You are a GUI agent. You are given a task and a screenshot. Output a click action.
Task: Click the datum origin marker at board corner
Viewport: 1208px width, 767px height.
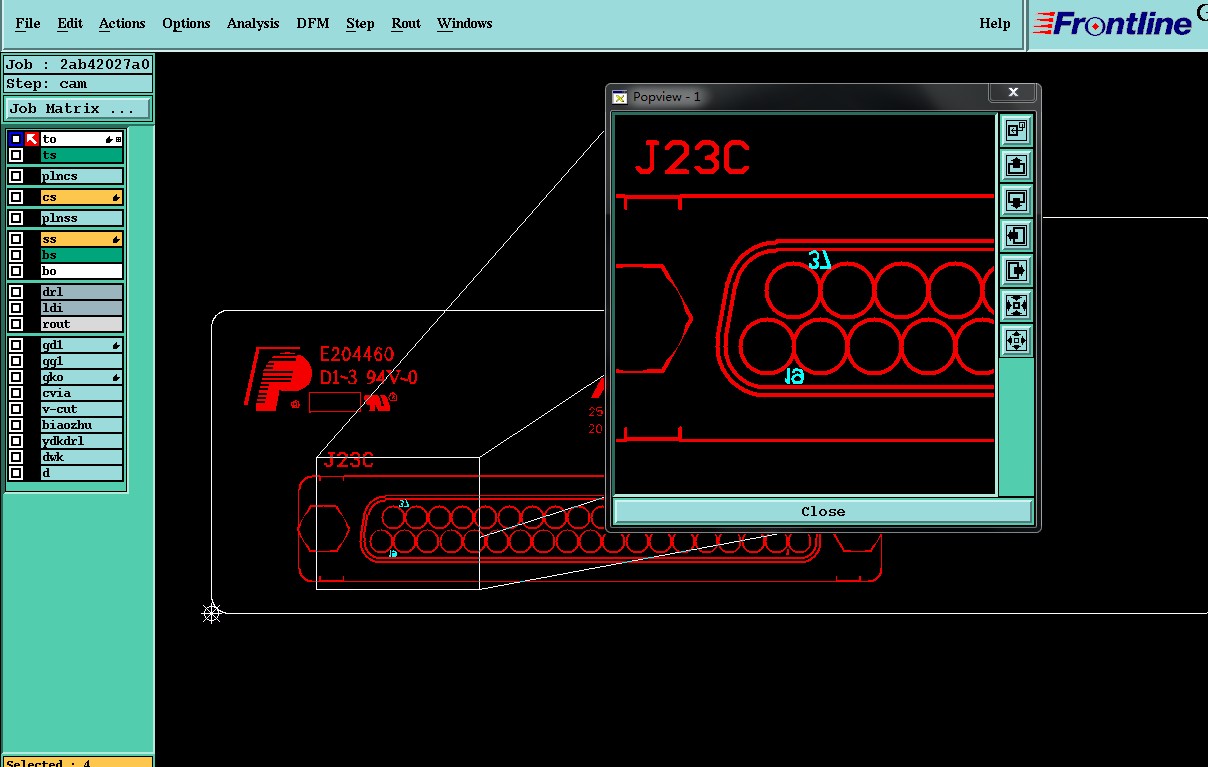(x=212, y=613)
